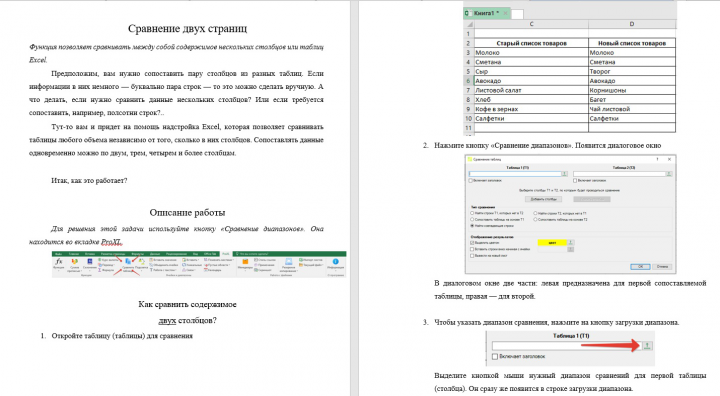Toggle the 'Выделить цветом' checkbox
Screen dimensions: 720x396
(472, 243)
